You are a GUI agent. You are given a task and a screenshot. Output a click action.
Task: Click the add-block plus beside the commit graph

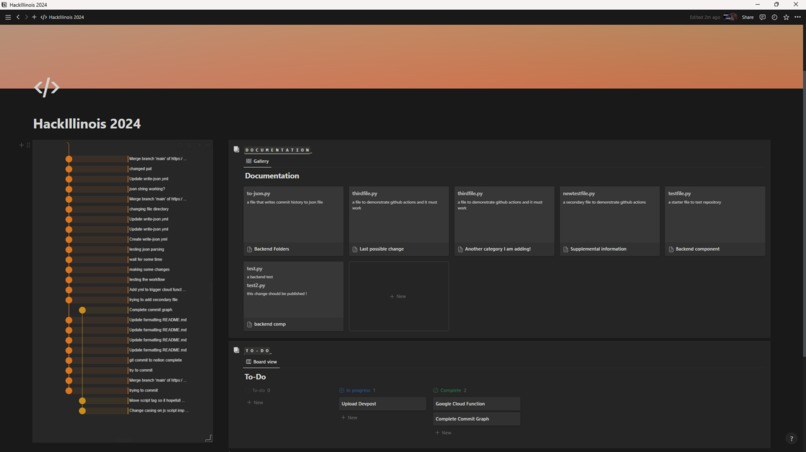coord(21,145)
